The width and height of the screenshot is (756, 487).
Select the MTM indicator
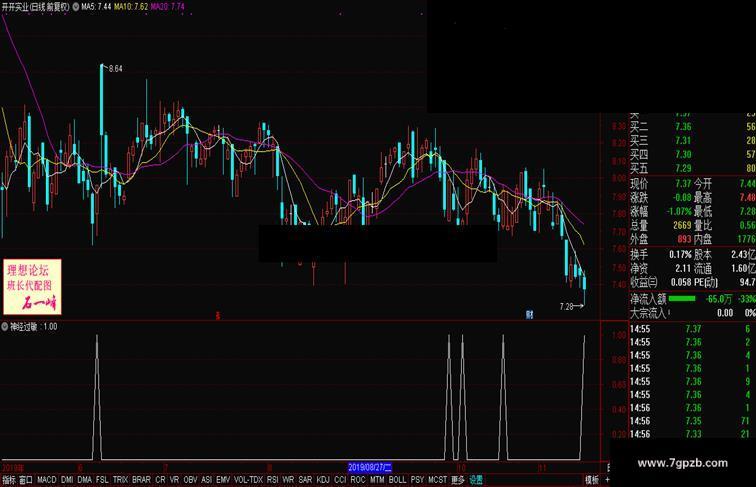[x=377, y=480]
